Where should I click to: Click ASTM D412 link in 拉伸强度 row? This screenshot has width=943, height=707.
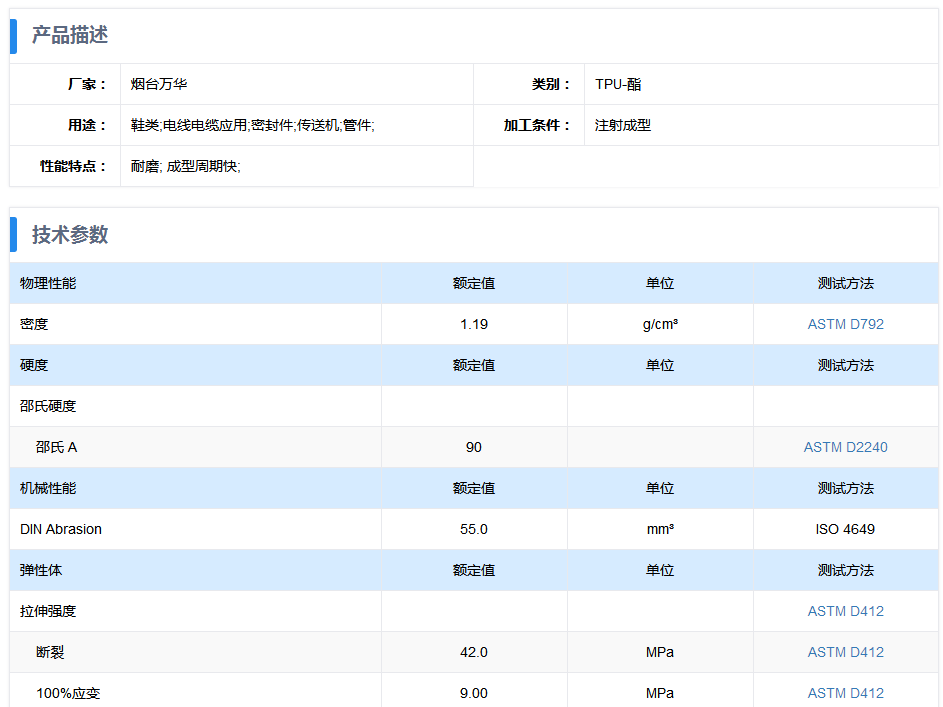pyautogui.click(x=845, y=611)
